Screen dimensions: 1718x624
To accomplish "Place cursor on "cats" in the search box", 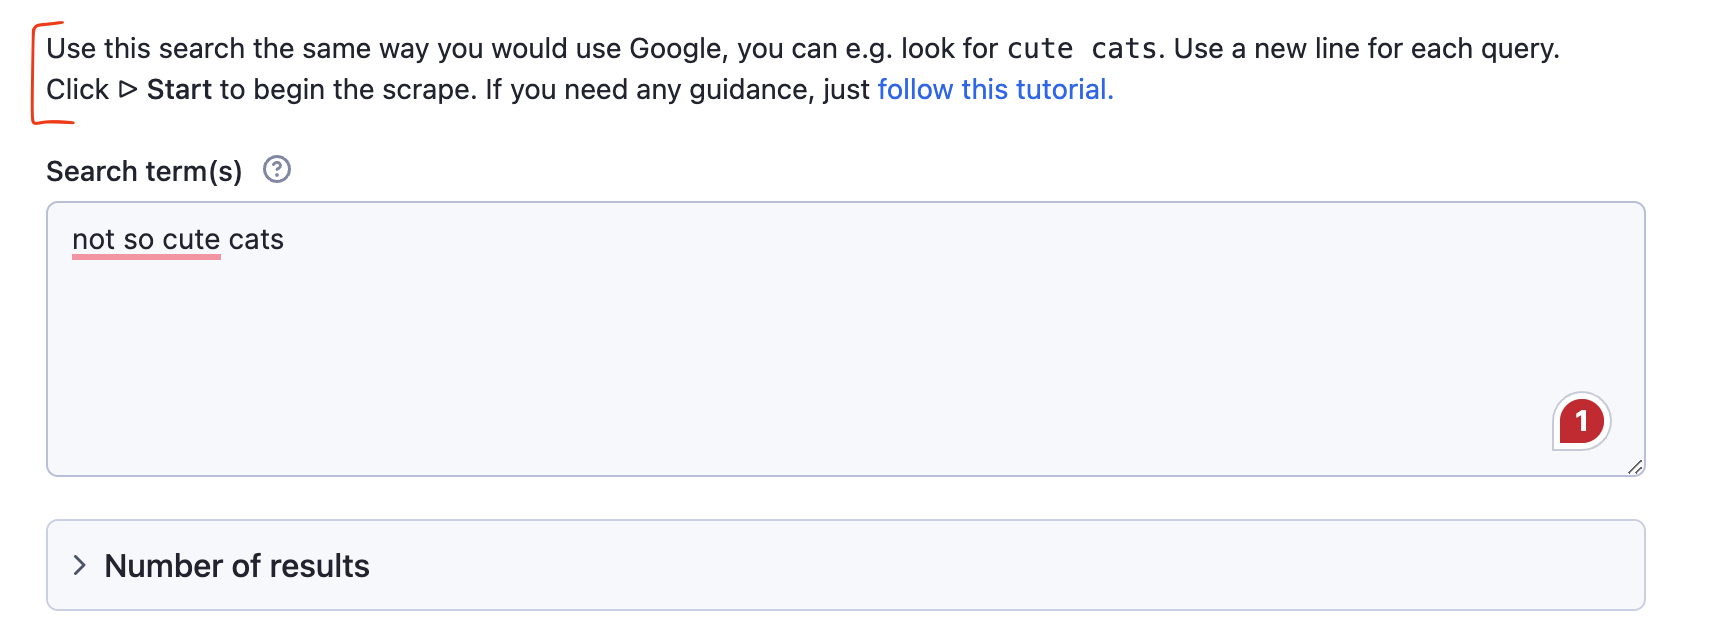I will coord(257,240).
